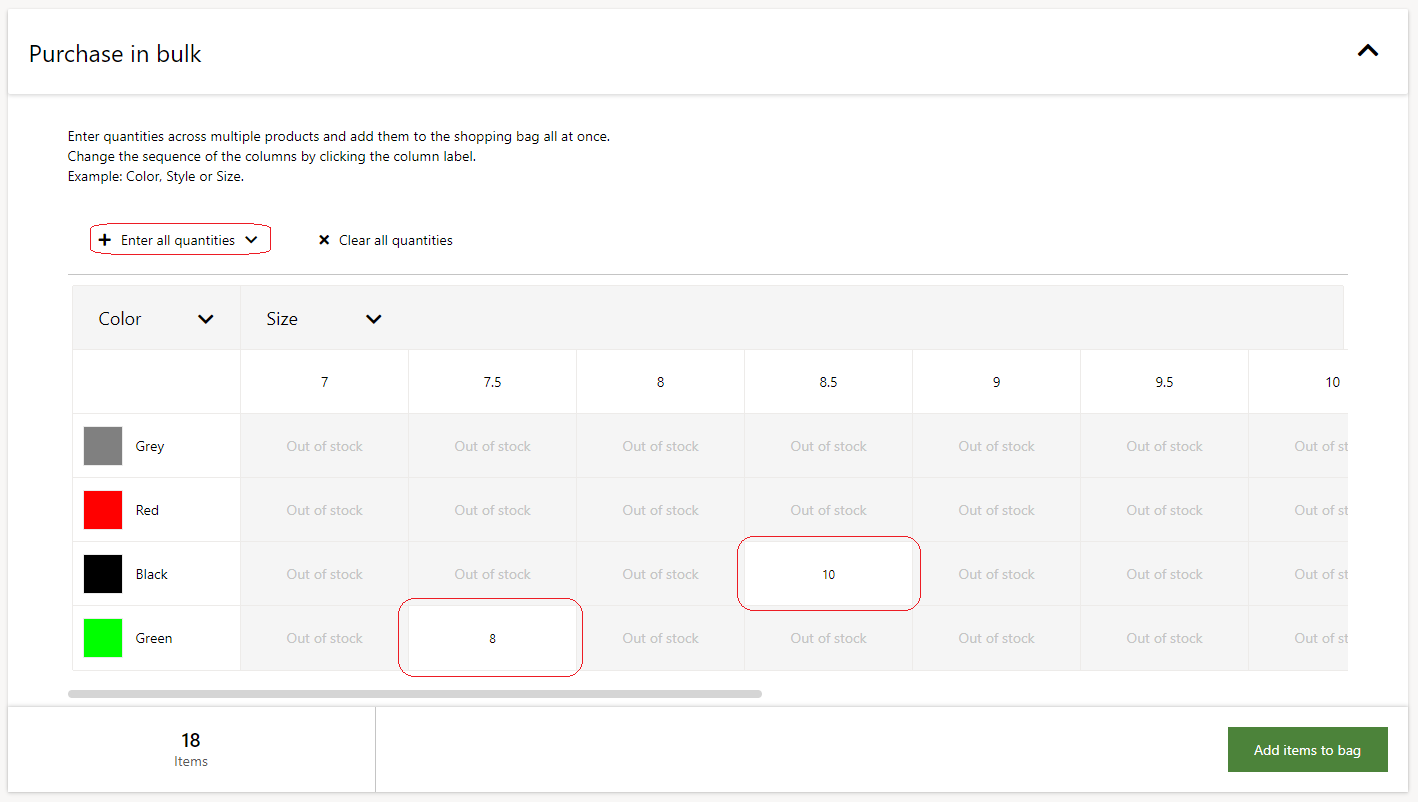This screenshot has width=1418, height=802.
Task: Click the Grey row label
Action: [x=150, y=446]
